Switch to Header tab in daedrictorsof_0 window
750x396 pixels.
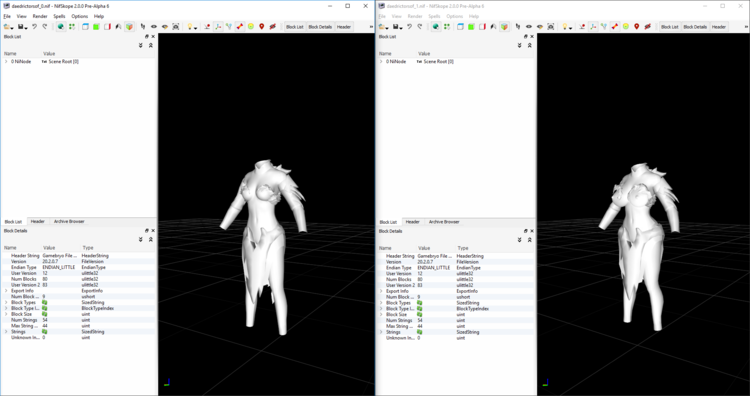38,221
